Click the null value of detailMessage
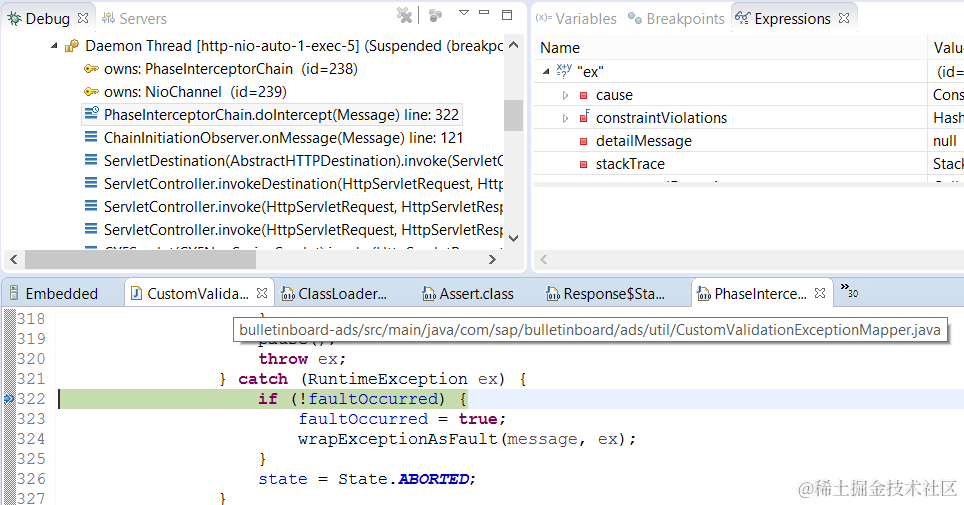964x505 pixels. [x=944, y=141]
